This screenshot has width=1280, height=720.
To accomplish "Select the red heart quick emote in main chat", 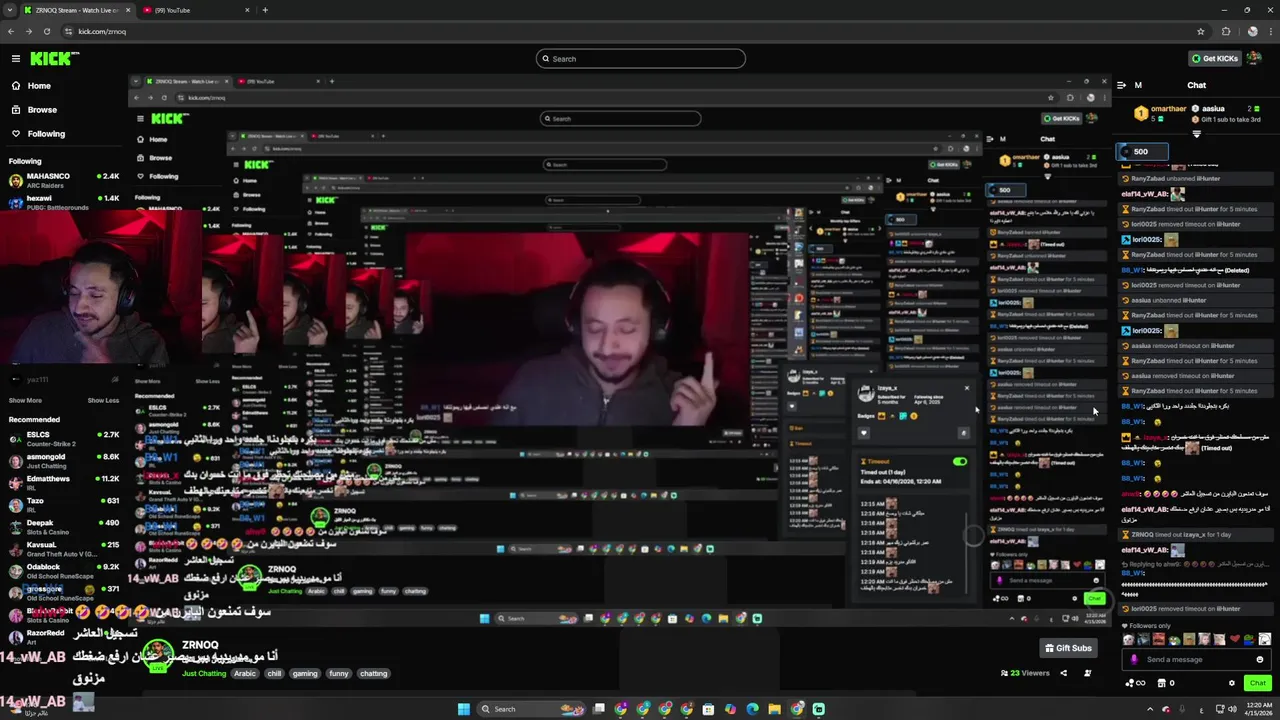I will pyautogui.click(x=1235, y=639).
